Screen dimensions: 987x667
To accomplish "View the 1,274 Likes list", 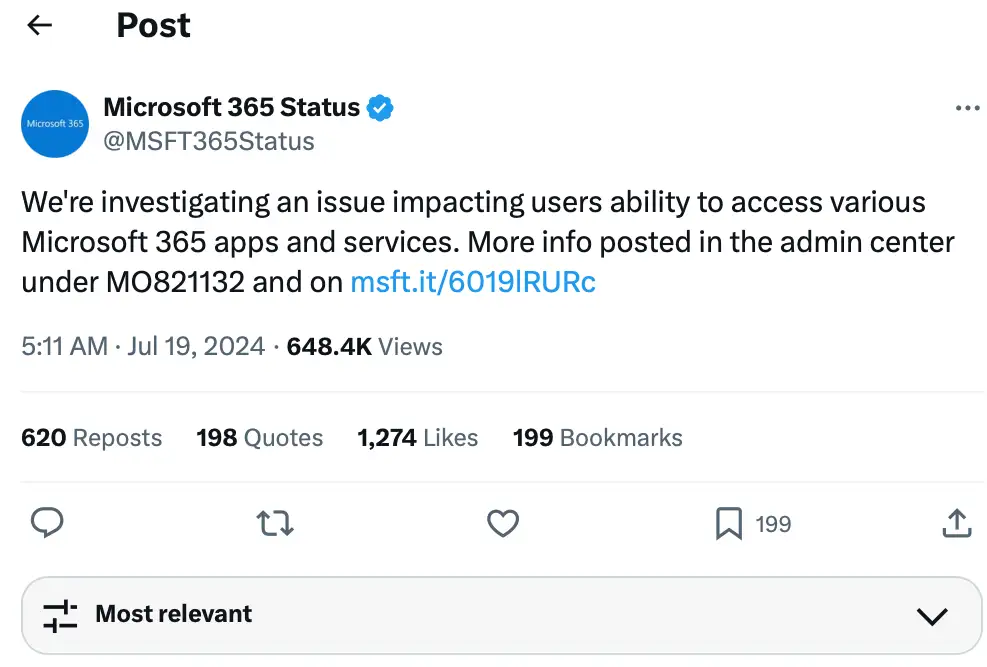I will [417, 437].
